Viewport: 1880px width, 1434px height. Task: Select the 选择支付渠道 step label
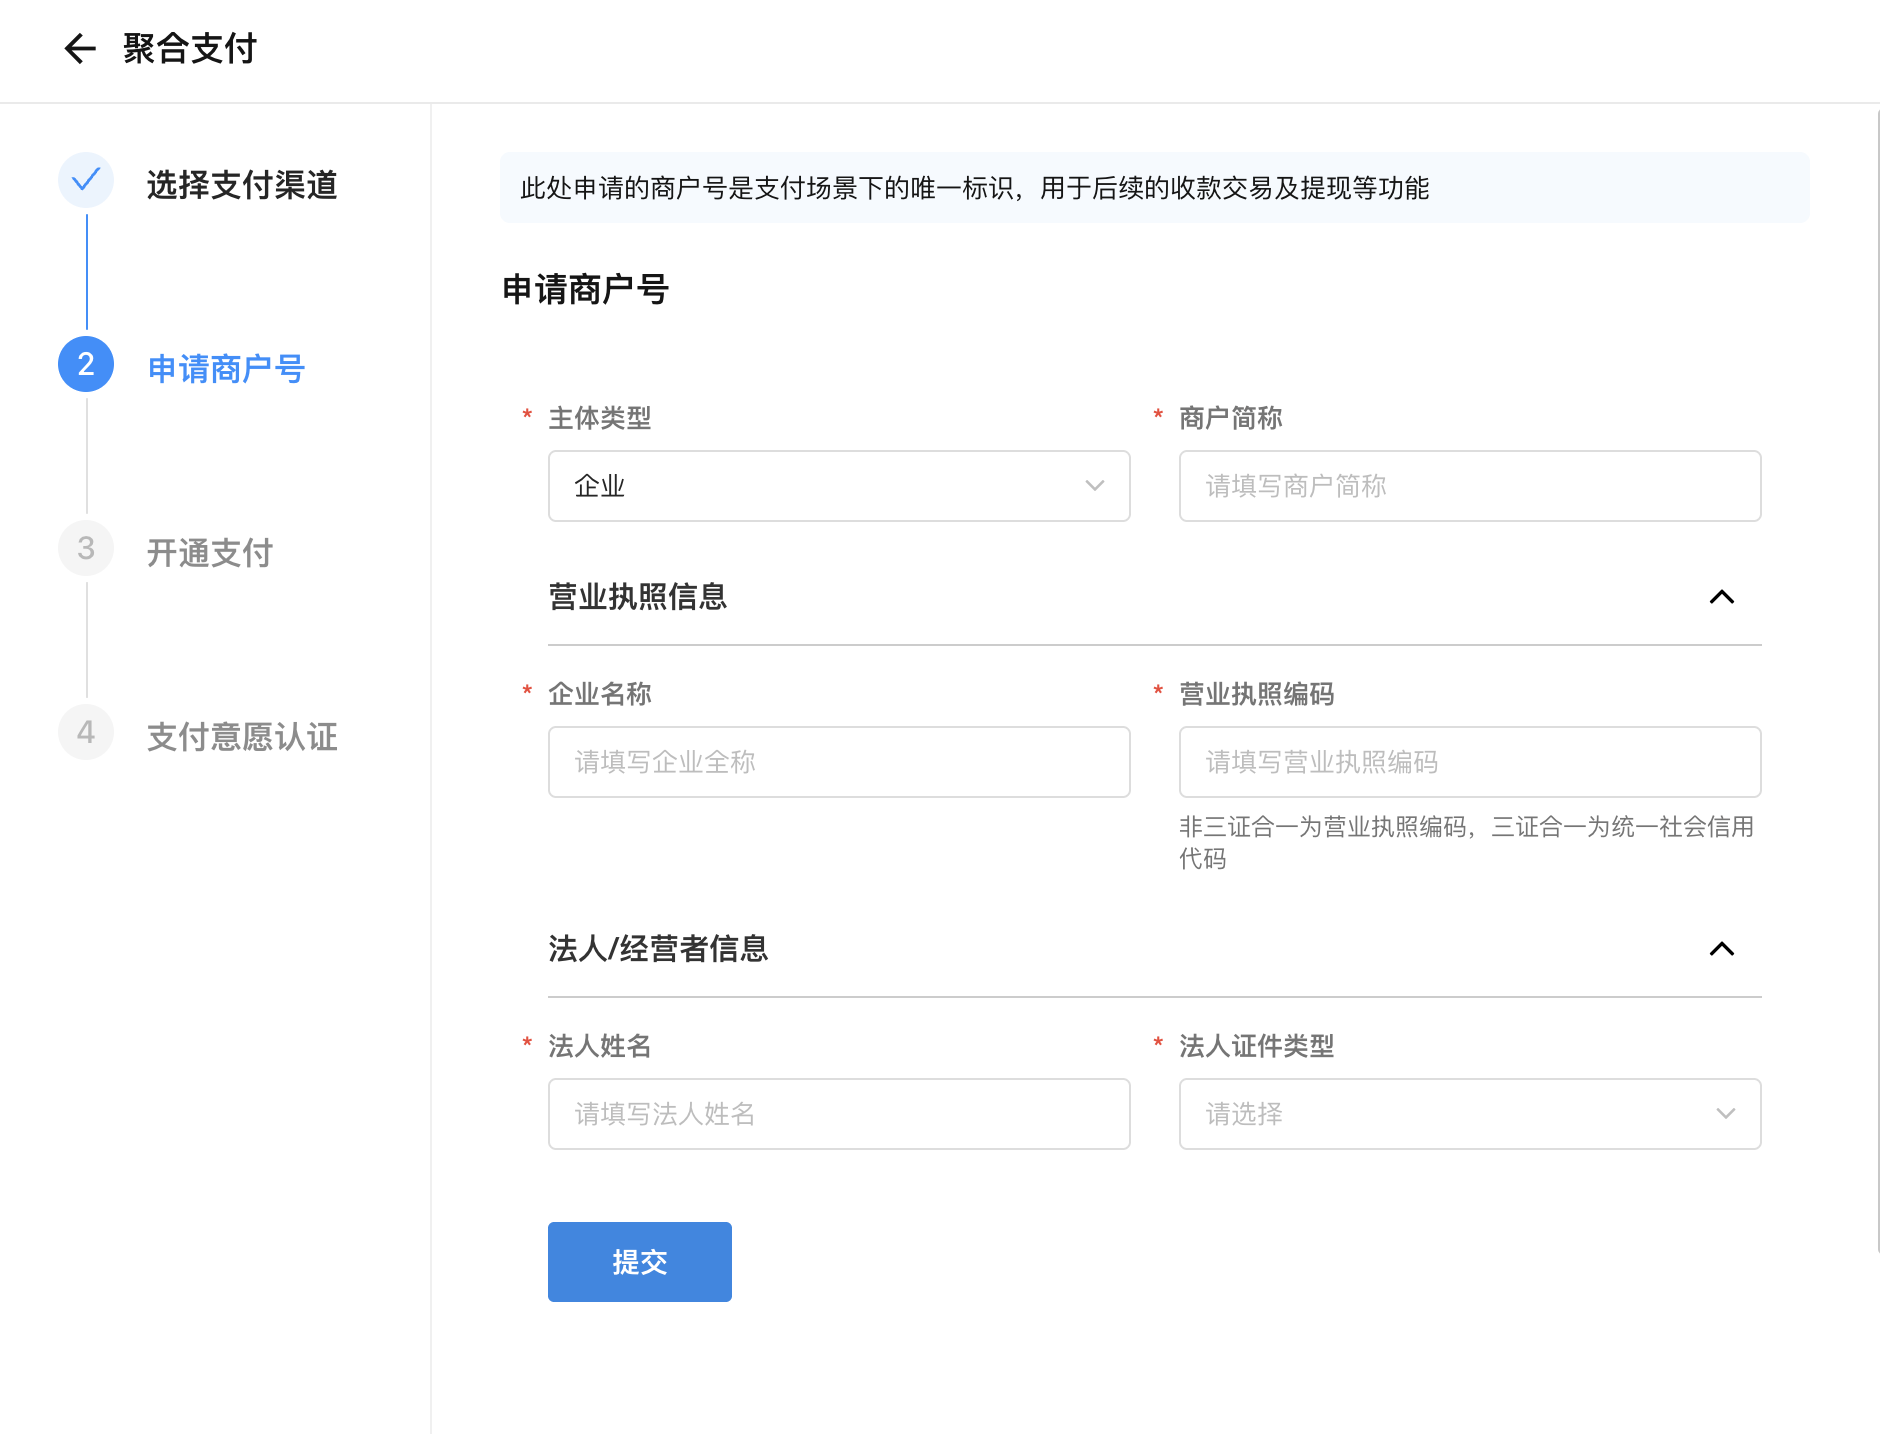(x=242, y=185)
